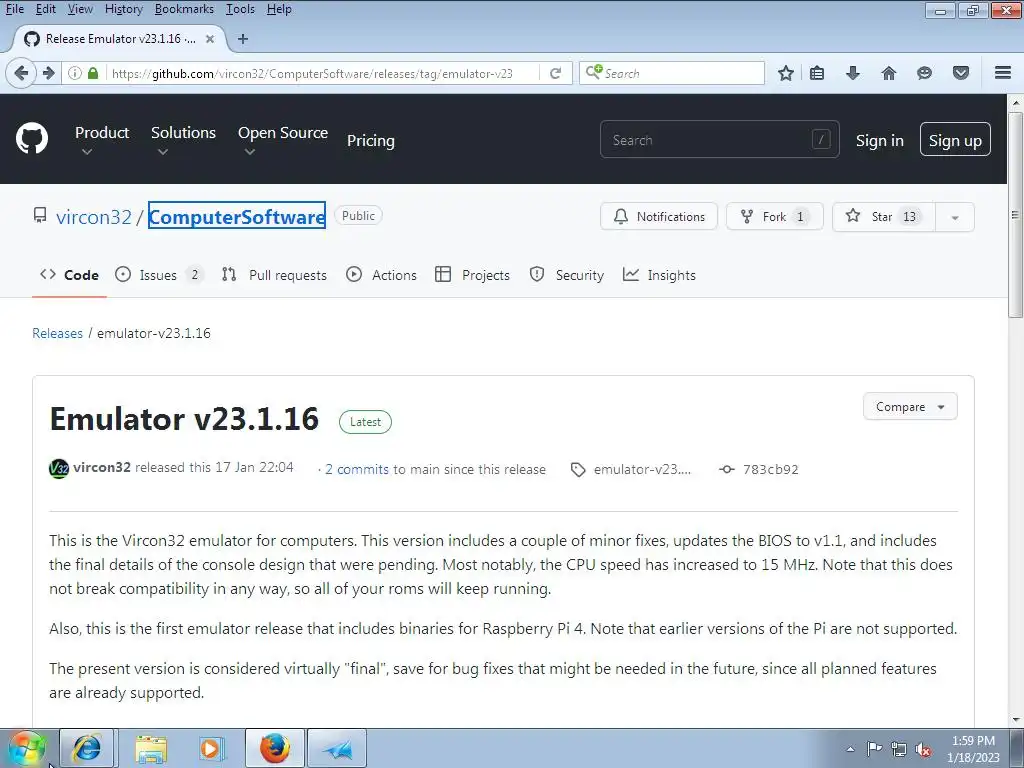Open the Star lists dropdown arrow

[x=955, y=217]
